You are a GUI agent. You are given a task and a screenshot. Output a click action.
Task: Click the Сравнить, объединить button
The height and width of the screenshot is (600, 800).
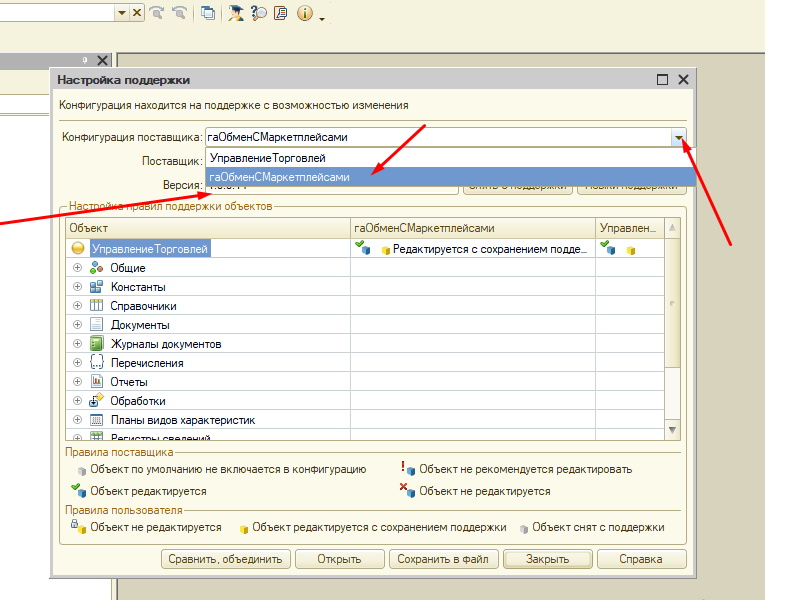pyautogui.click(x=226, y=559)
